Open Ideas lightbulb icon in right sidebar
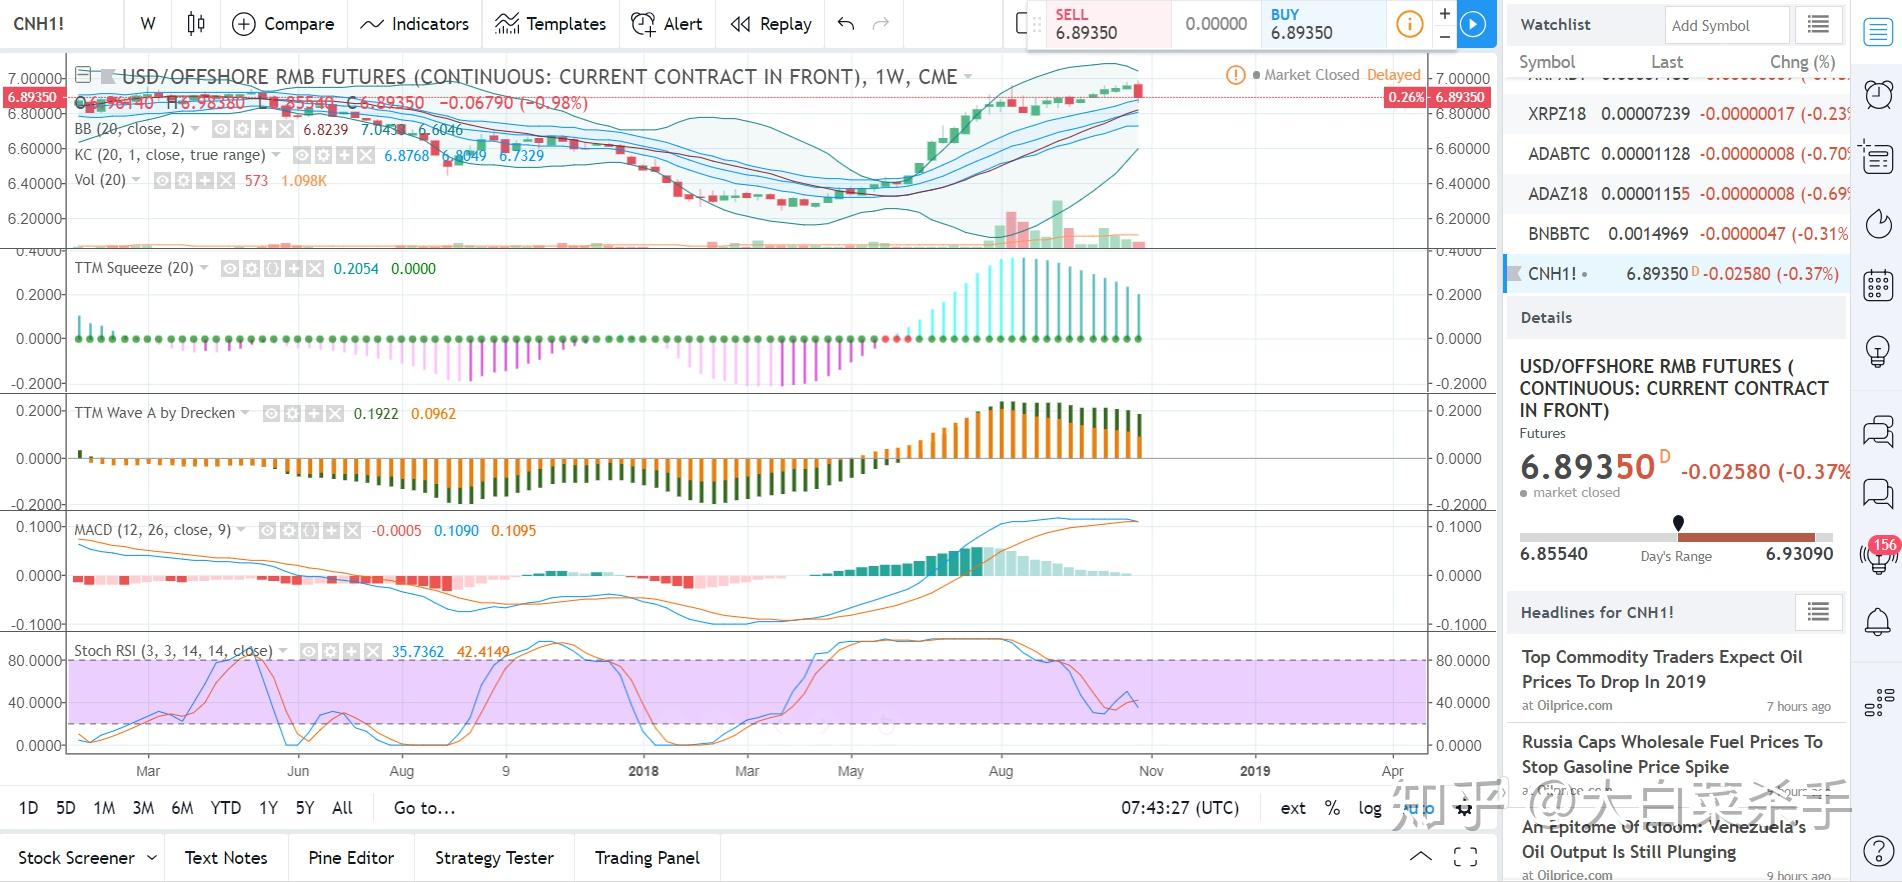Image resolution: width=1902 pixels, height=882 pixels. click(x=1878, y=351)
